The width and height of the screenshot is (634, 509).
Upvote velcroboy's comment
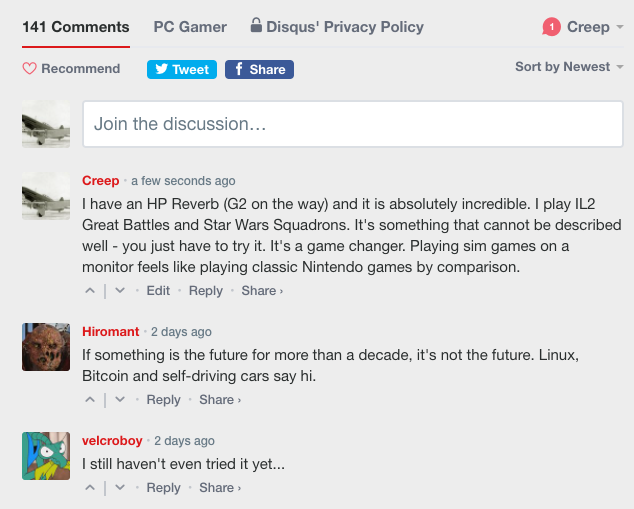90,488
